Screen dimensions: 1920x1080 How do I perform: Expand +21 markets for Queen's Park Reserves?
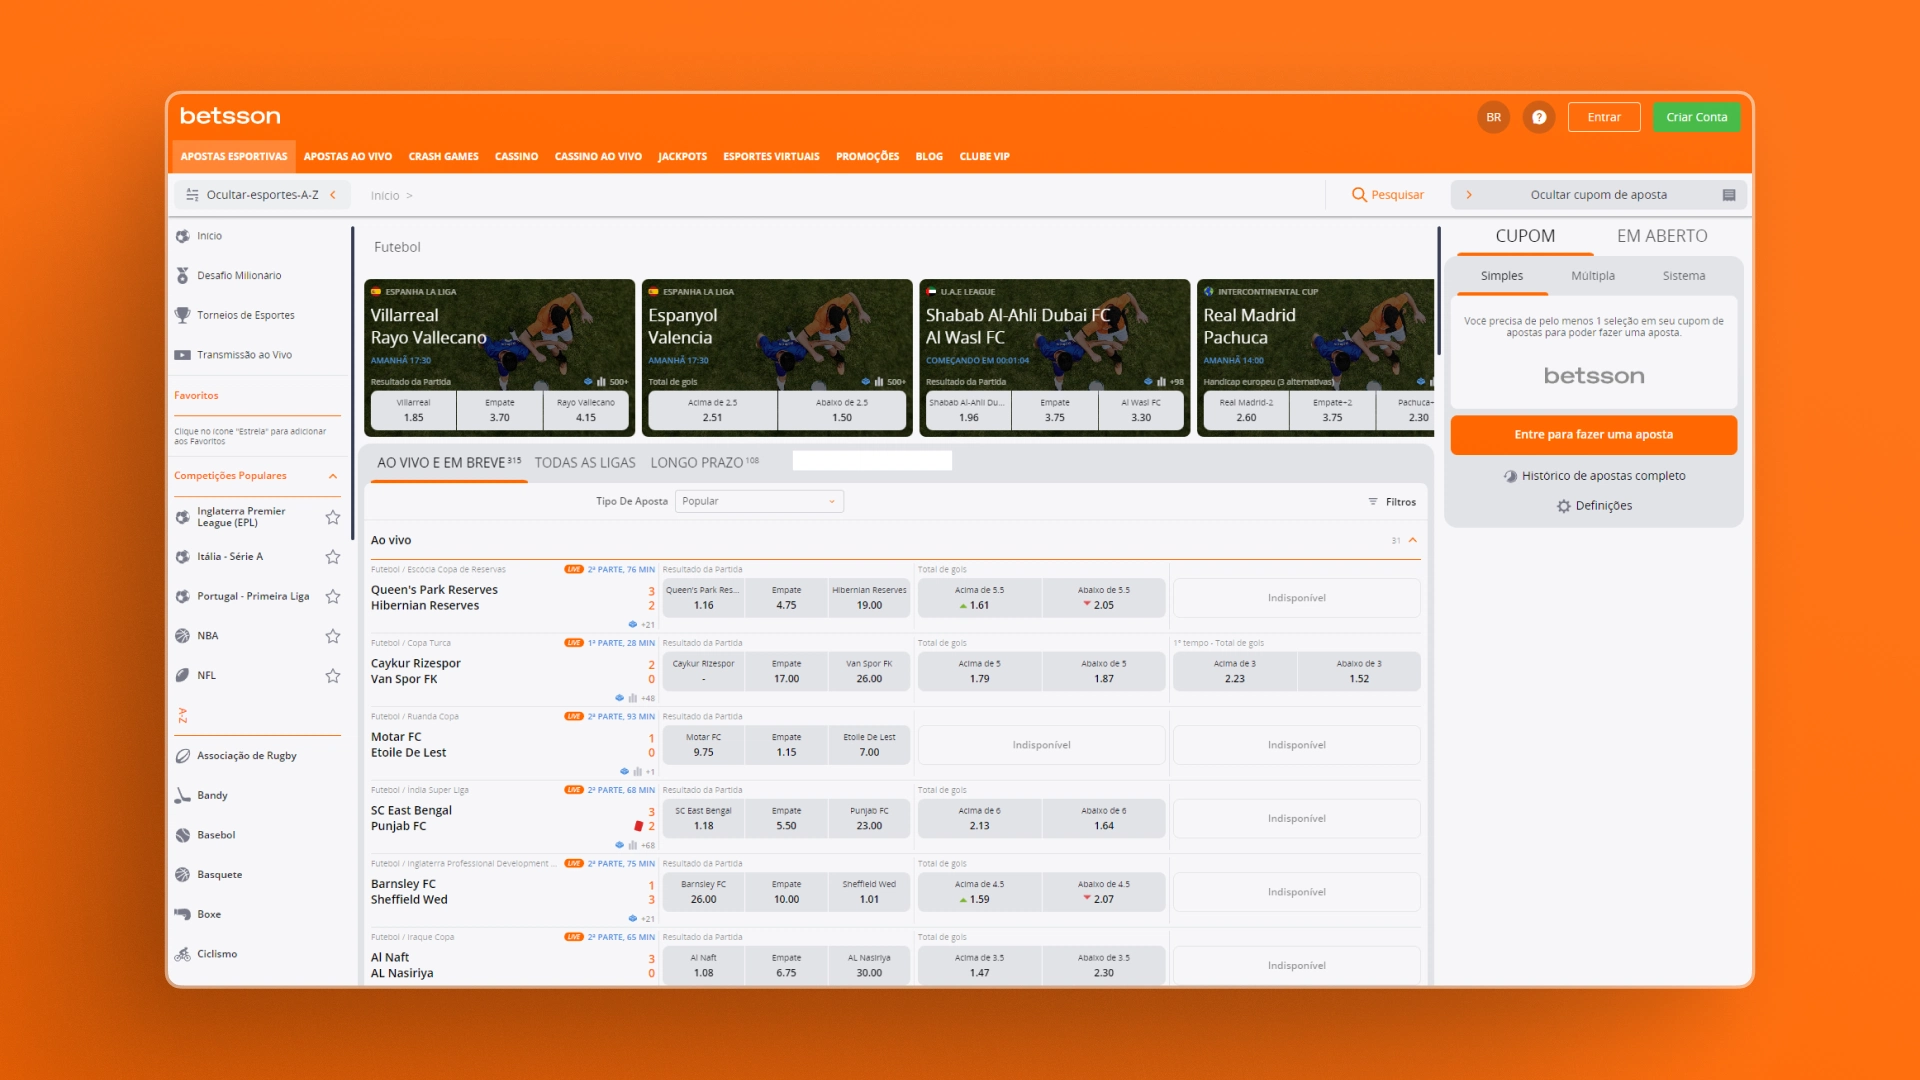(x=647, y=625)
